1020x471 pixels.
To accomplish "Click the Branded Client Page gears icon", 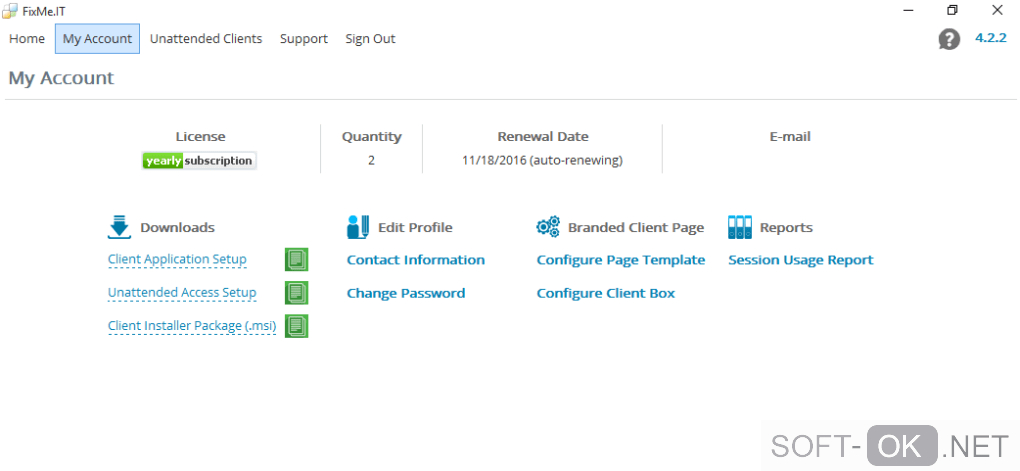I will [x=548, y=227].
